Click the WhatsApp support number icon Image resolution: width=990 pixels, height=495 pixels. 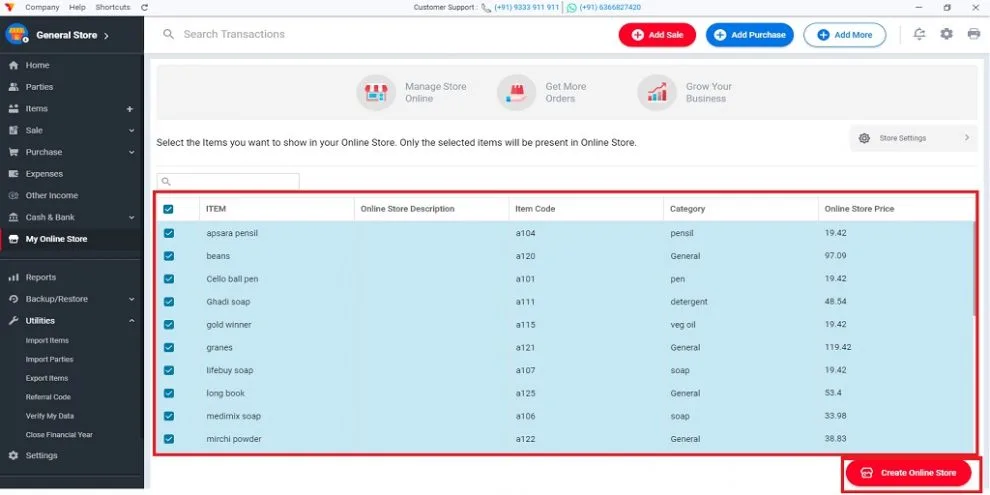[x=571, y=8]
